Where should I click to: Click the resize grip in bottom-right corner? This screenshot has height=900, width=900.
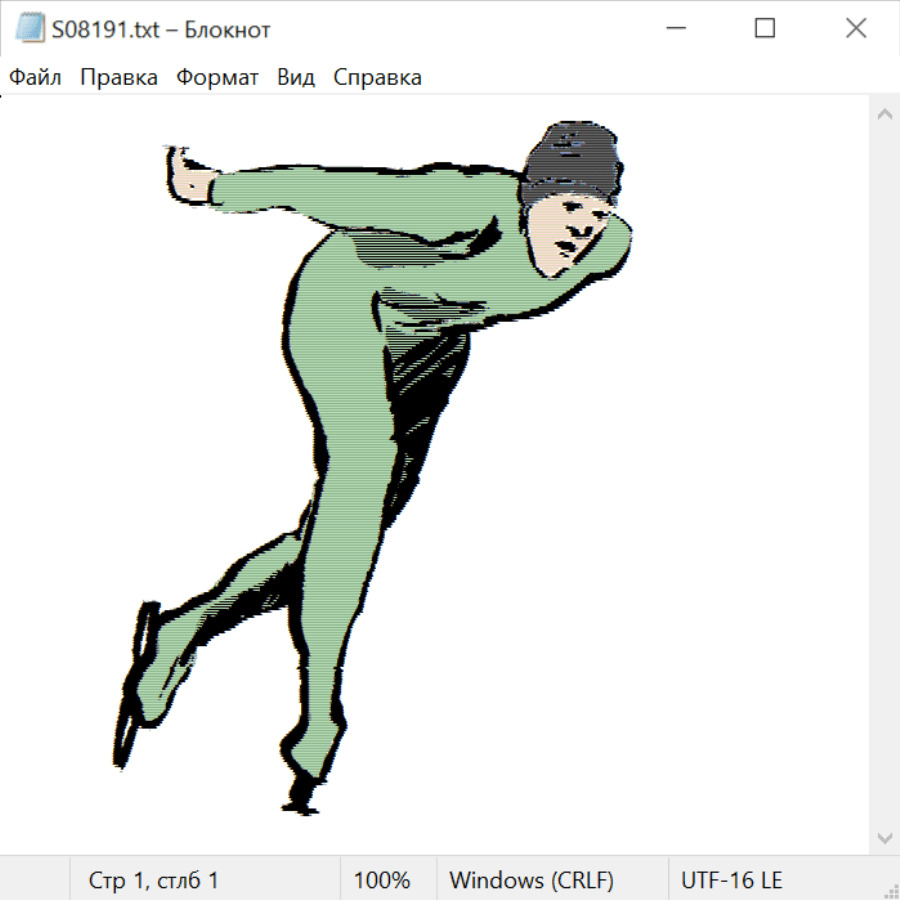click(891, 891)
